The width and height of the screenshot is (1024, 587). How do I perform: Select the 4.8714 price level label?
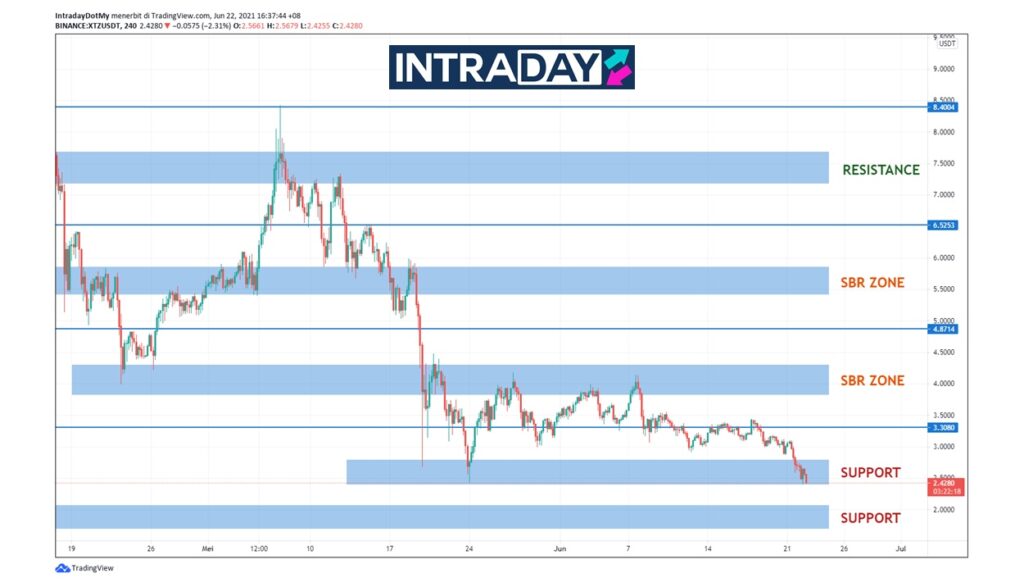point(943,329)
